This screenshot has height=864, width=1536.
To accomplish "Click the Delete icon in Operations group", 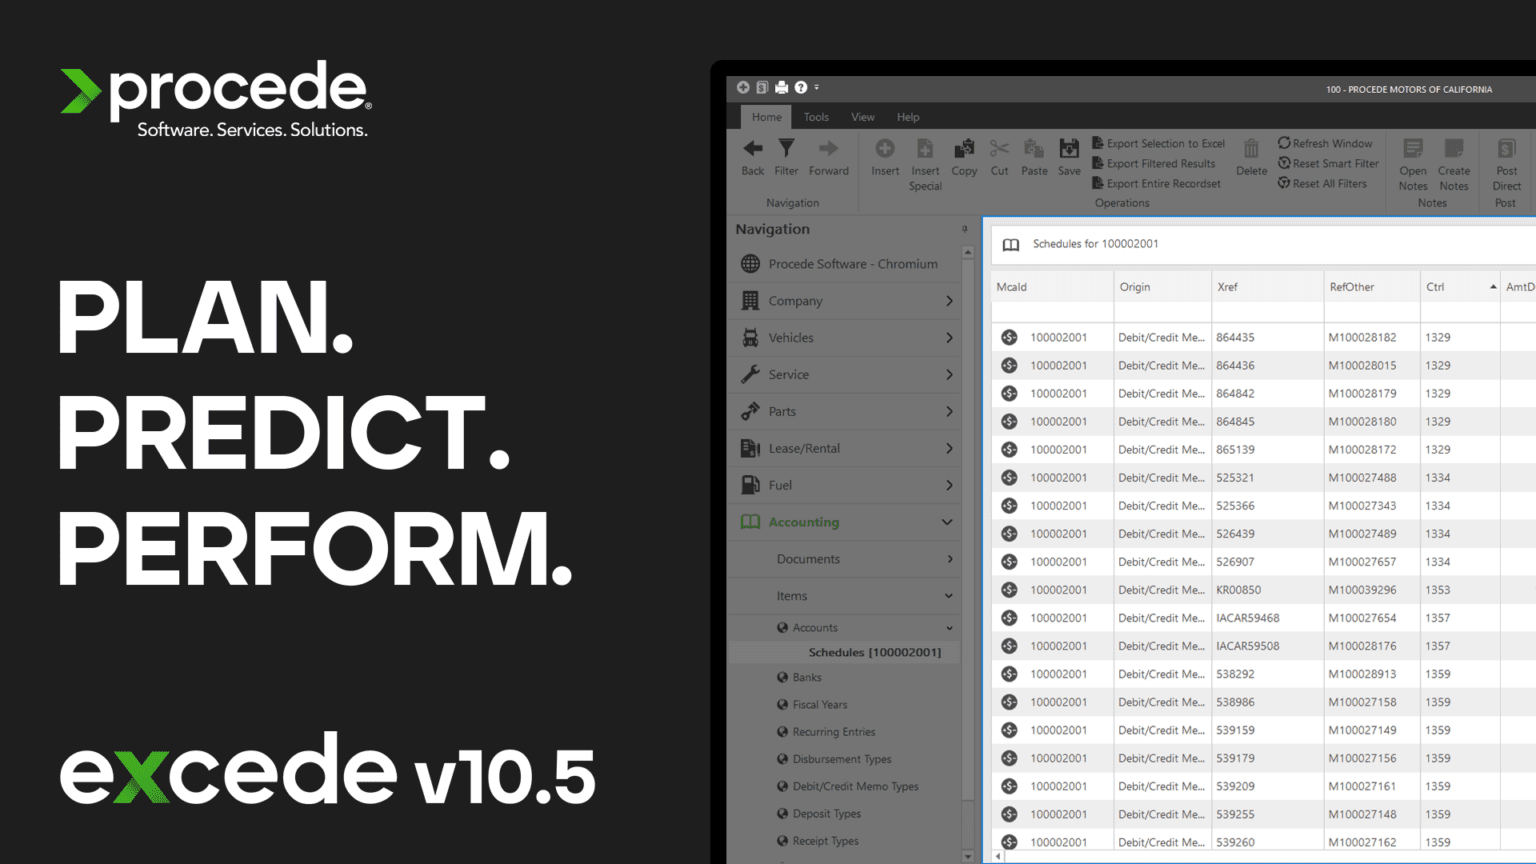I will point(1251,160).
